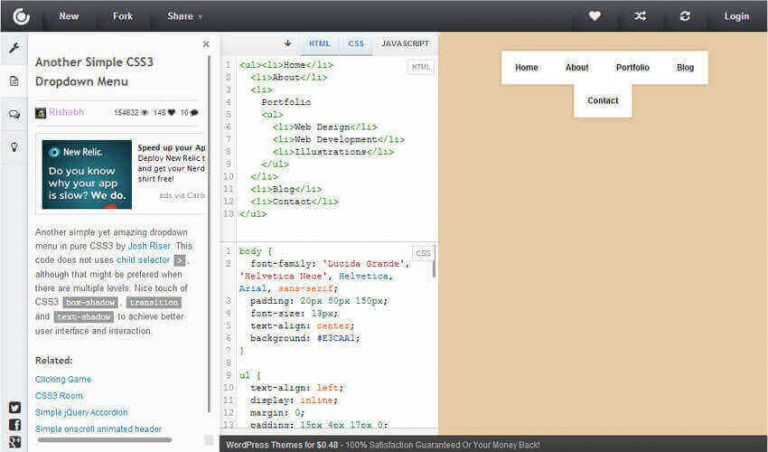Screen dimensions: 768x452
Task: Open the wrench settings icon in sidebar
Action: click(x=14, y=48)
